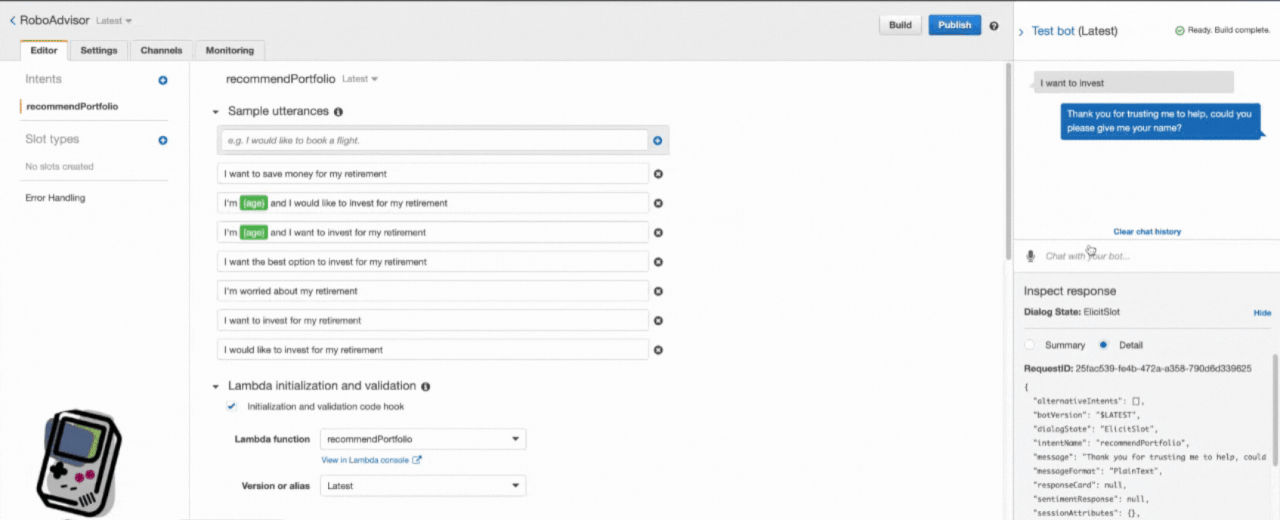Remove 'I want to invest for my retirement'
The image size is (1280, 520).
(658, 321)
